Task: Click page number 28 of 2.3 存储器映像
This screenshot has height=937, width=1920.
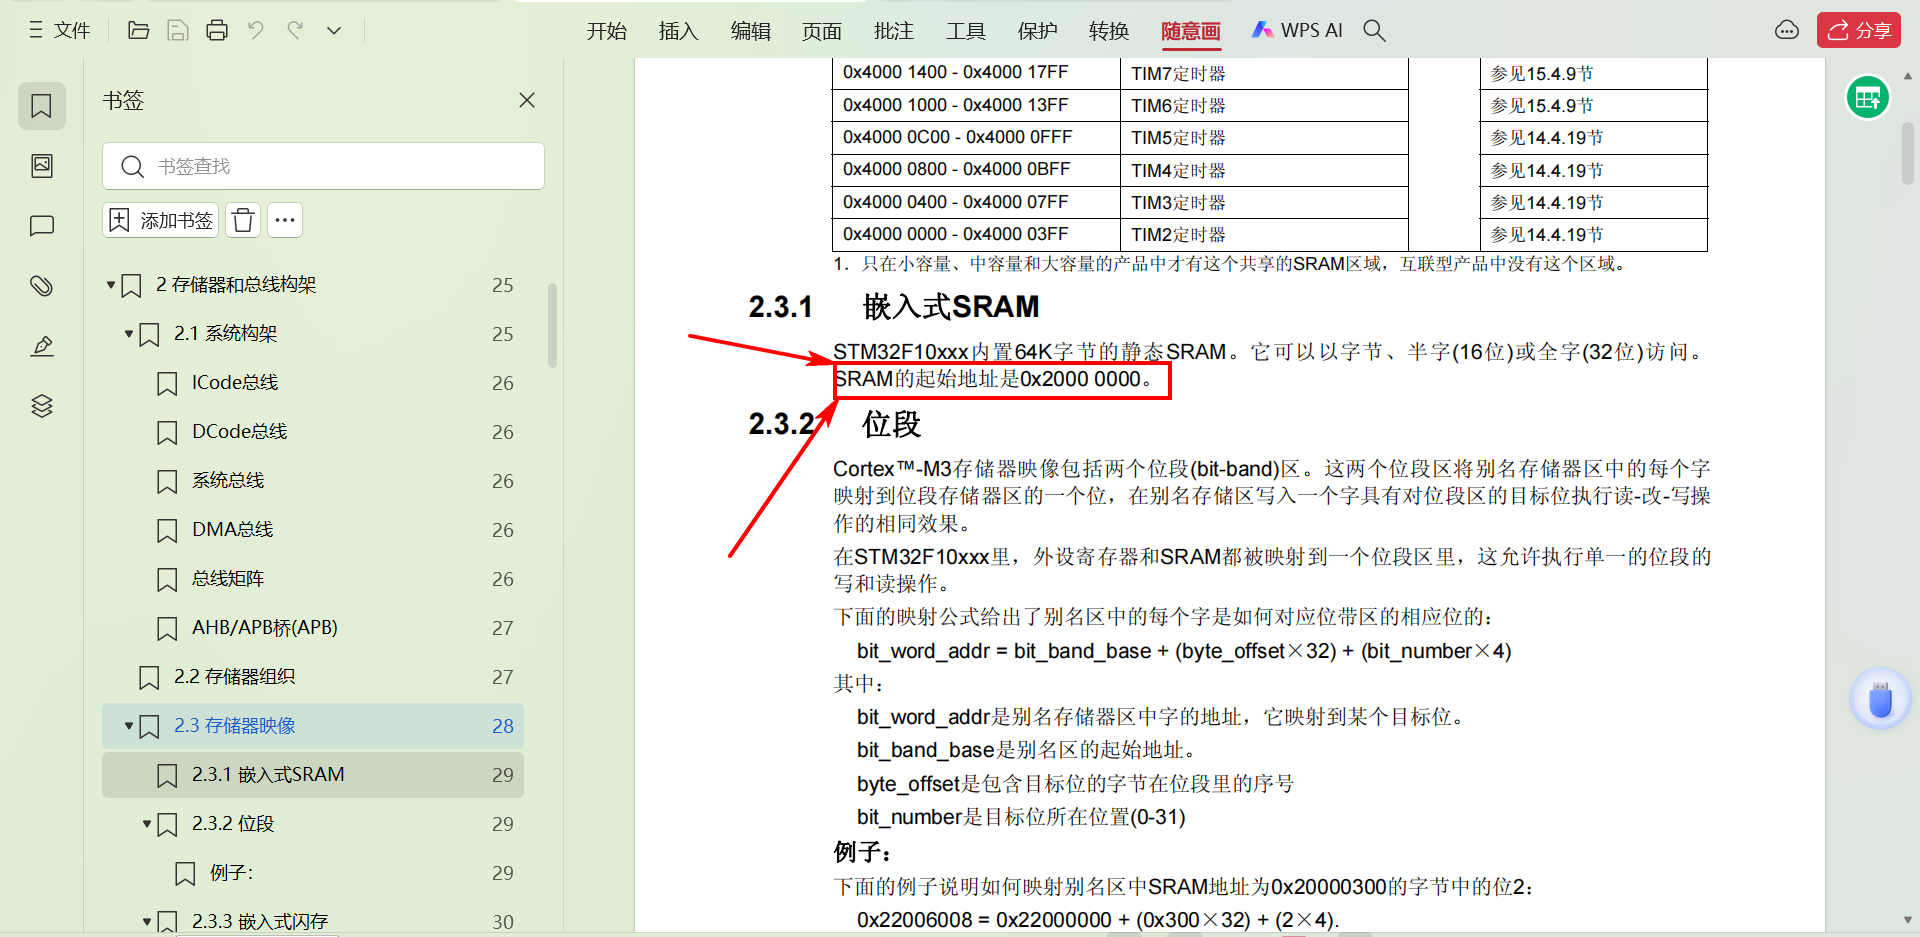Action: (x=503, y=726)
